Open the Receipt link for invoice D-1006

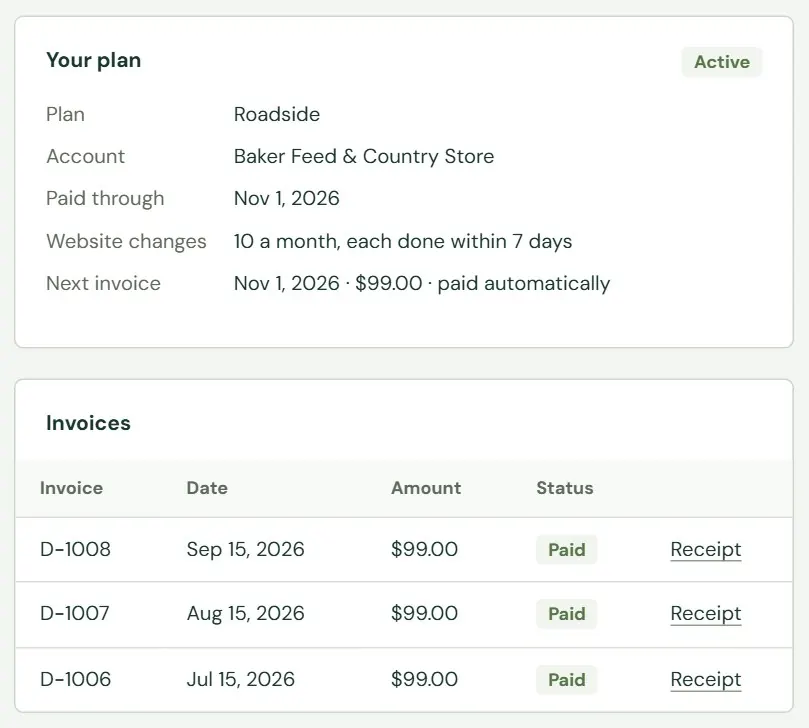(705, 680)
